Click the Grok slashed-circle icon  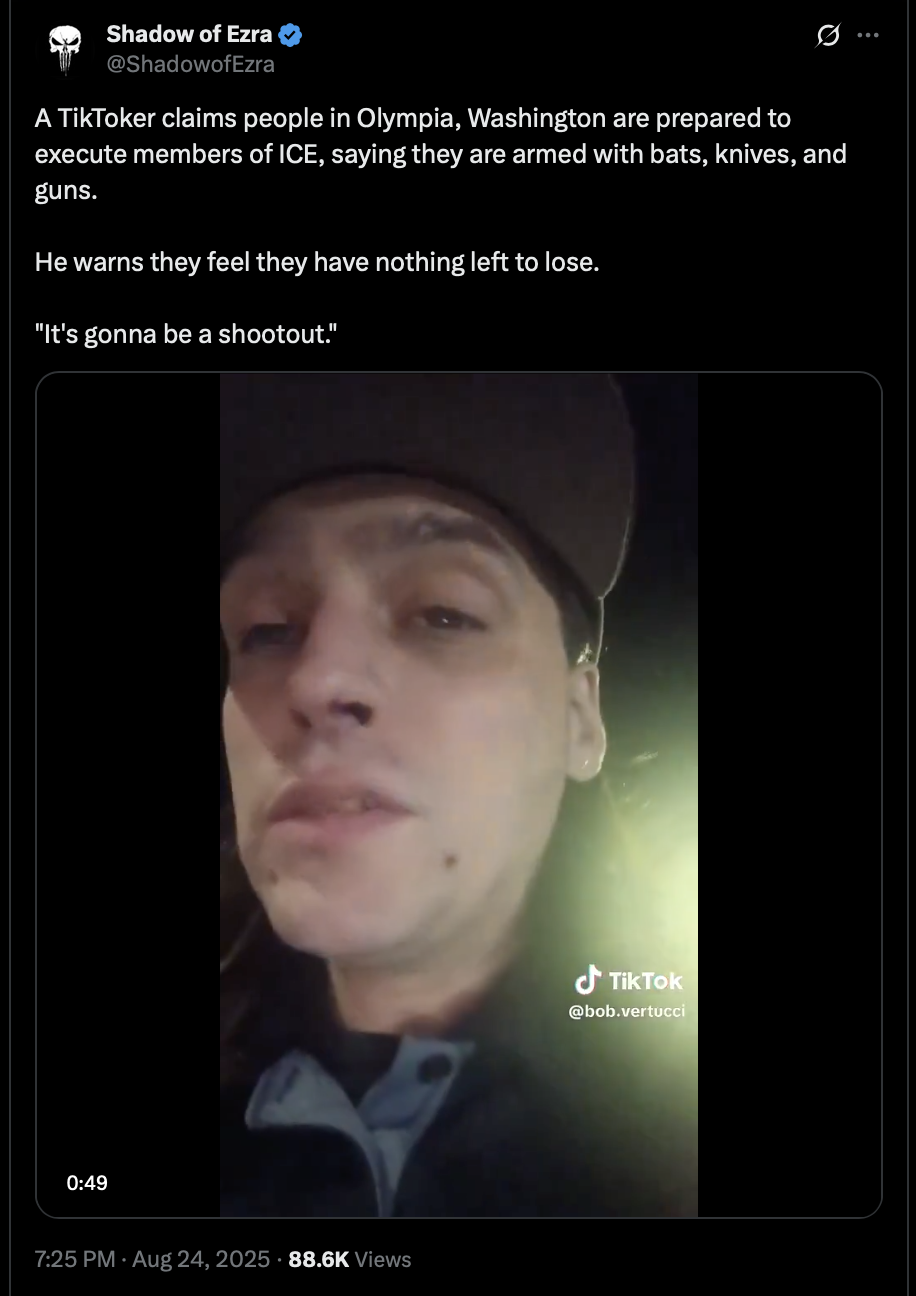(828, 36)
